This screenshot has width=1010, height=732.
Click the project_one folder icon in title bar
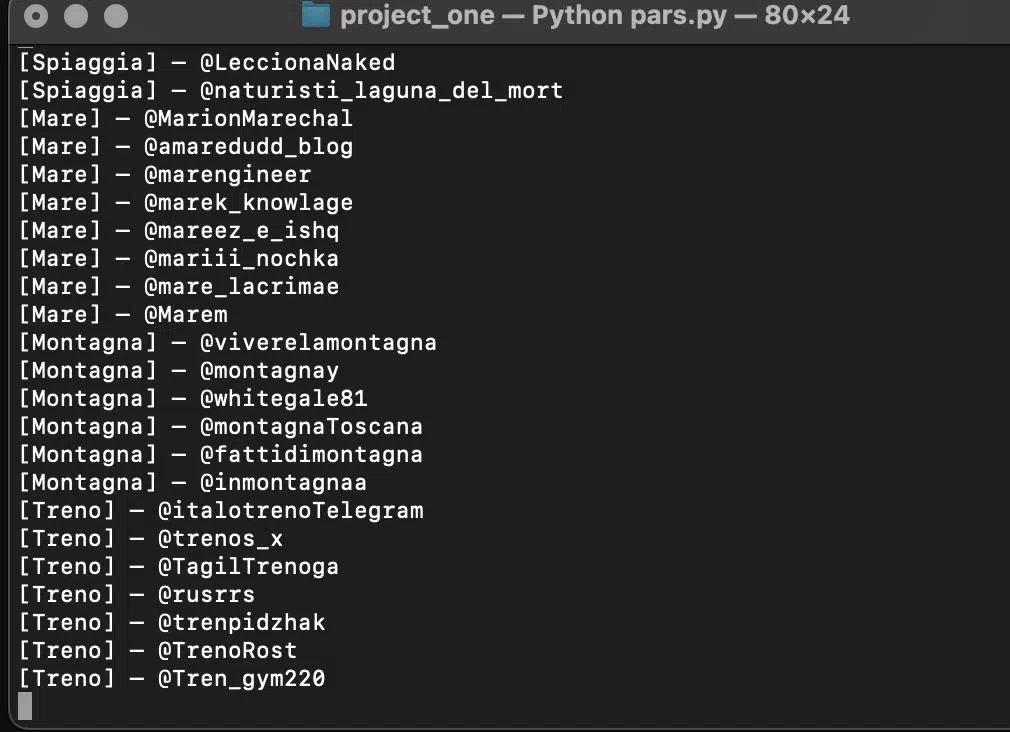coord(316,15)
